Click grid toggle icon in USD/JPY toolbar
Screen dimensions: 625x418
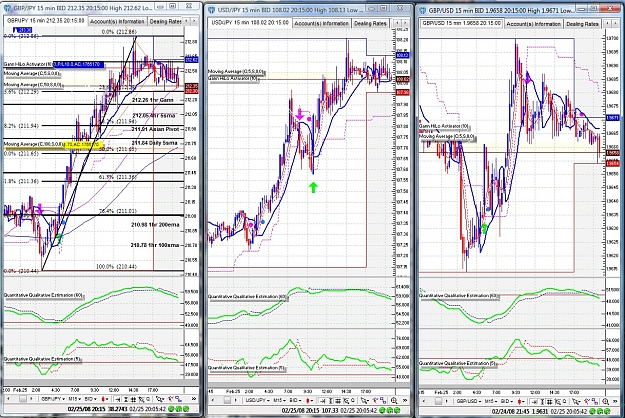[x=338, y=400]
